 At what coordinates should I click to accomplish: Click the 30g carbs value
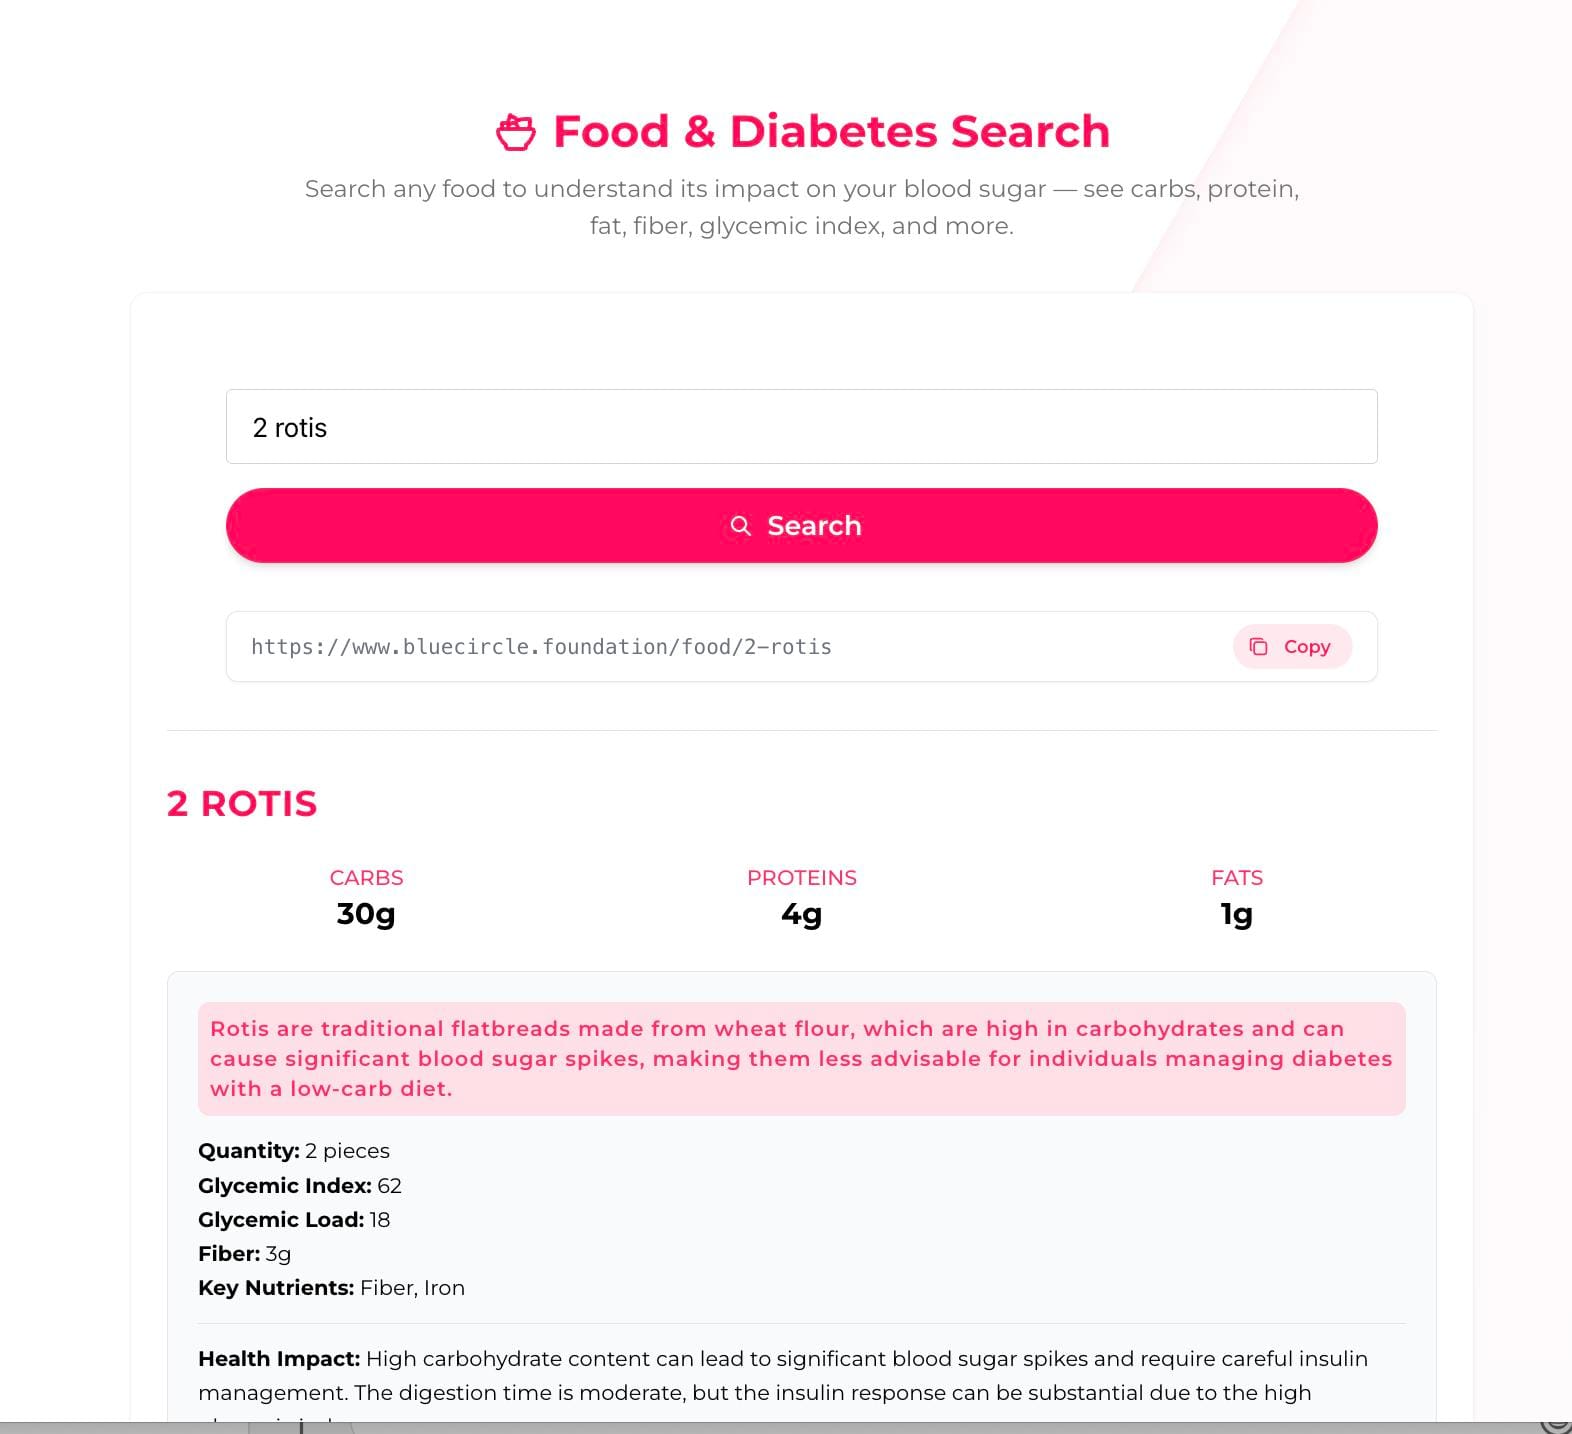pos(366,914)
